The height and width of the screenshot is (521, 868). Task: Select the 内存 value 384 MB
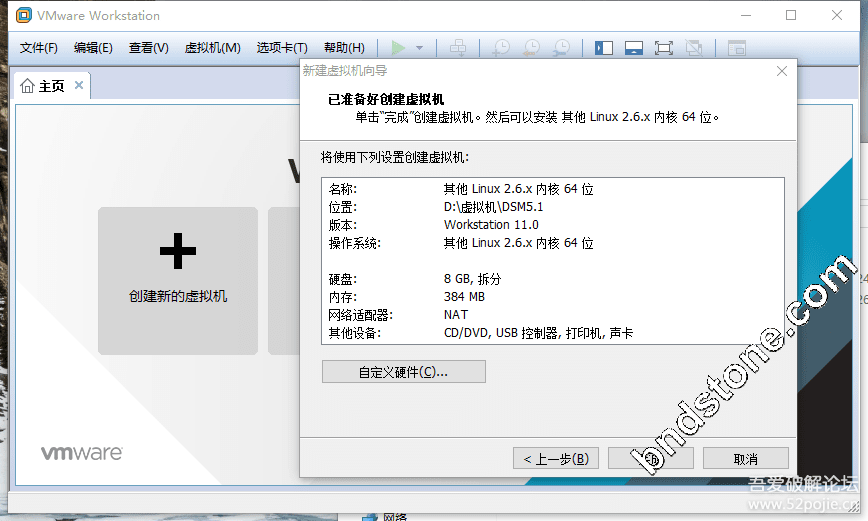coord(464,297)
